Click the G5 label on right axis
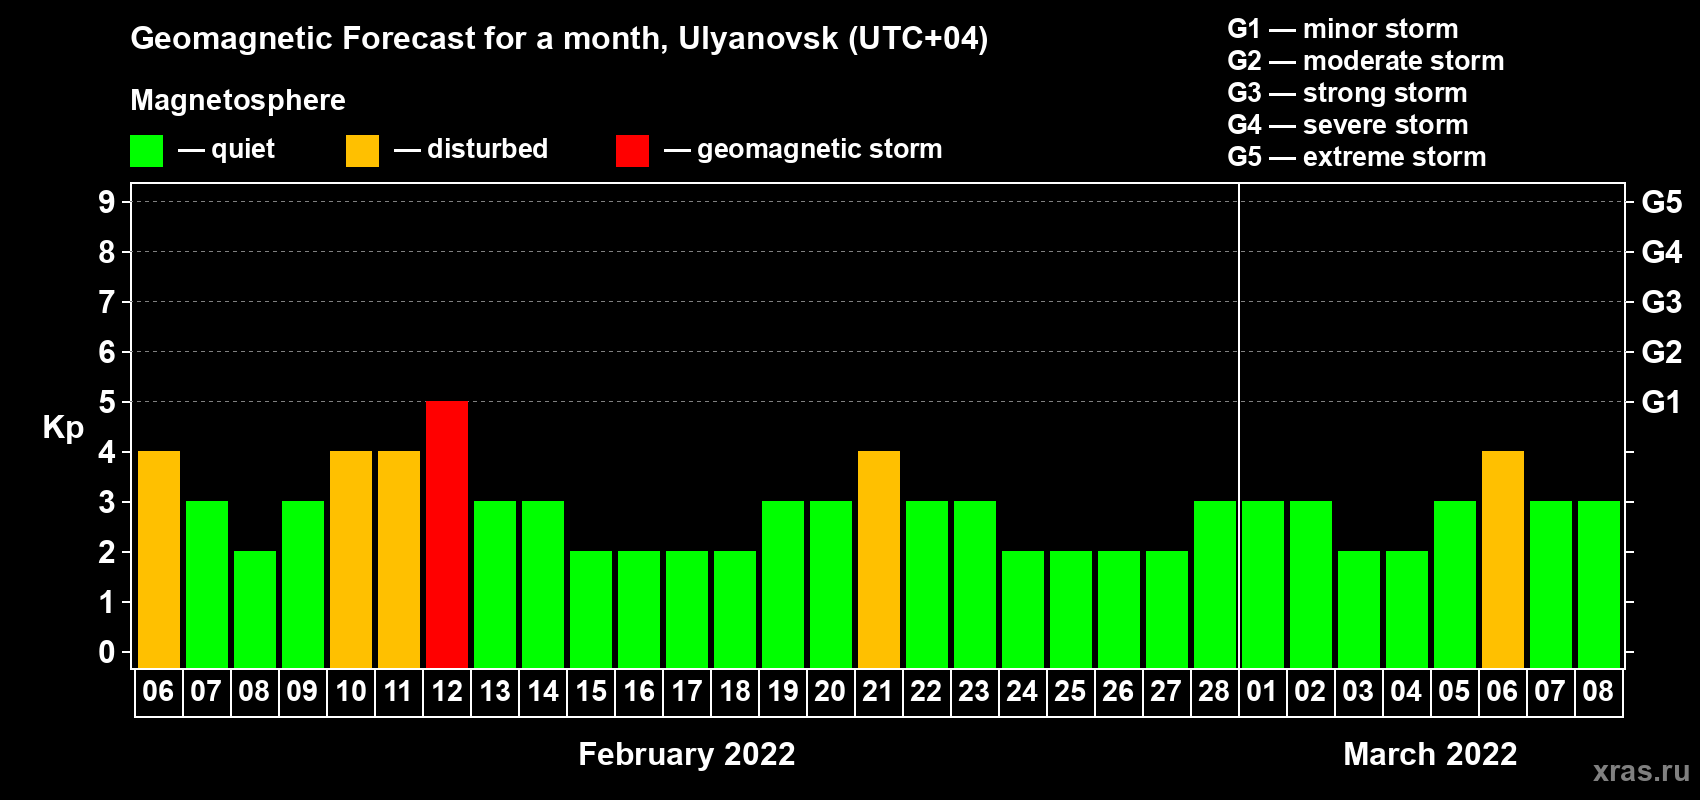 tap(1662, 202)
